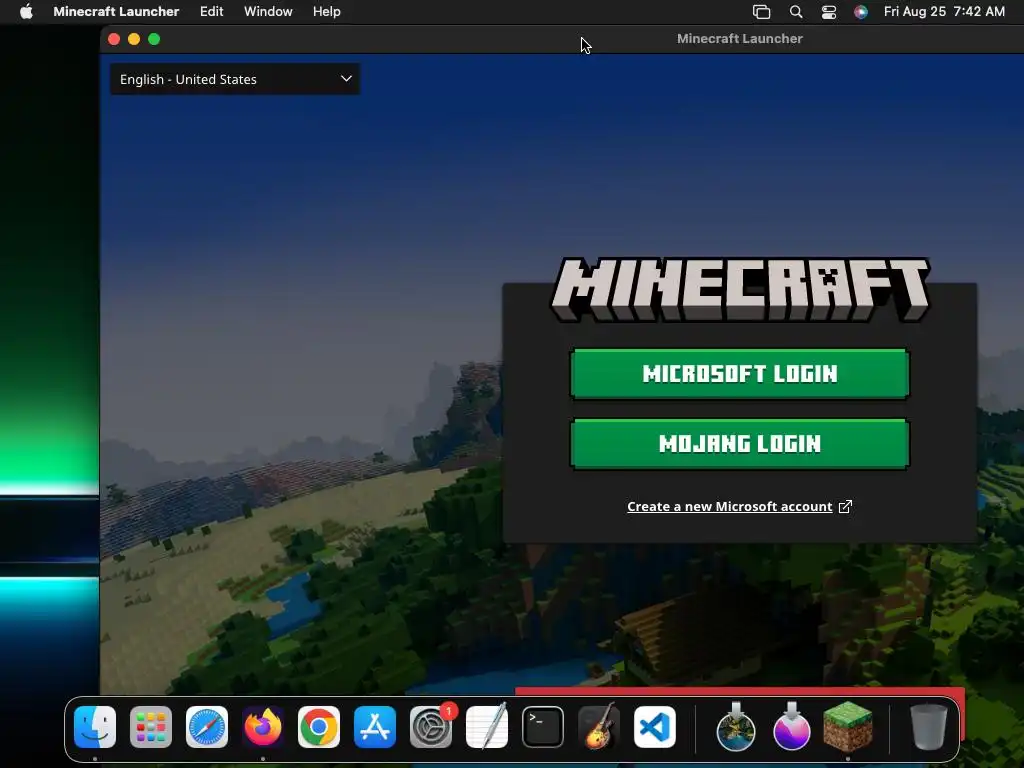
Task: Open the Help menu
Action: (x=327, y=11)
